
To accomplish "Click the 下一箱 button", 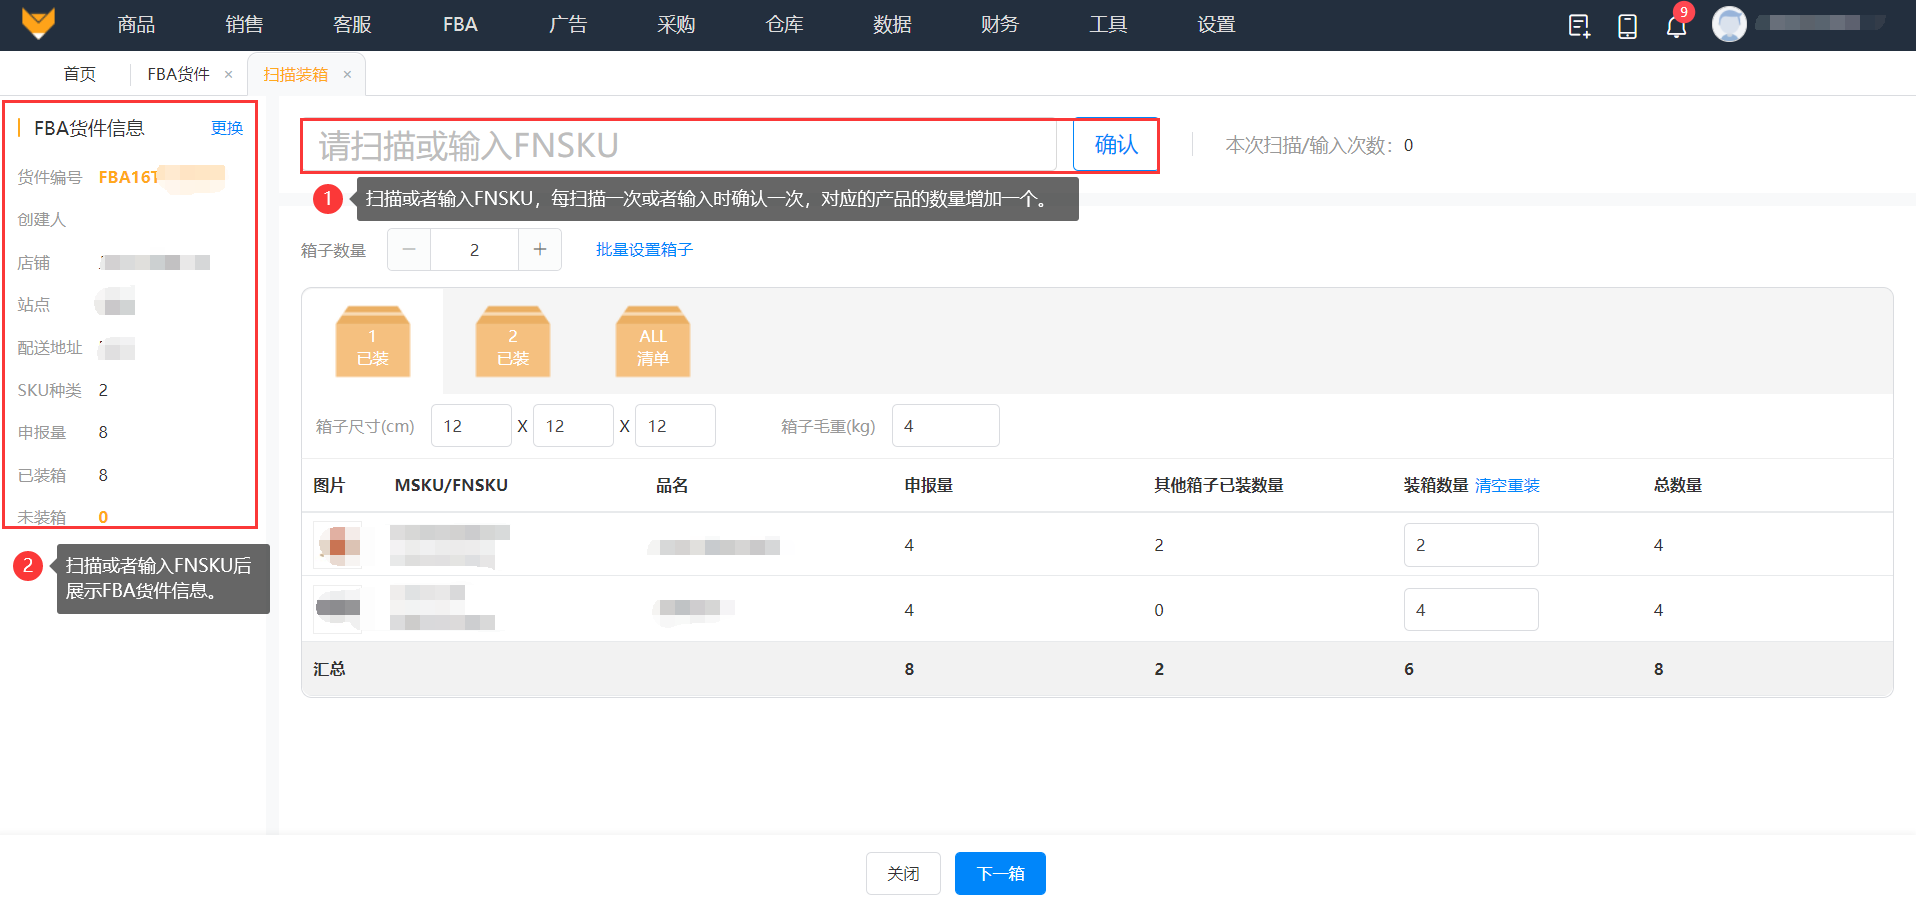I will click(x=1000, y=873).
